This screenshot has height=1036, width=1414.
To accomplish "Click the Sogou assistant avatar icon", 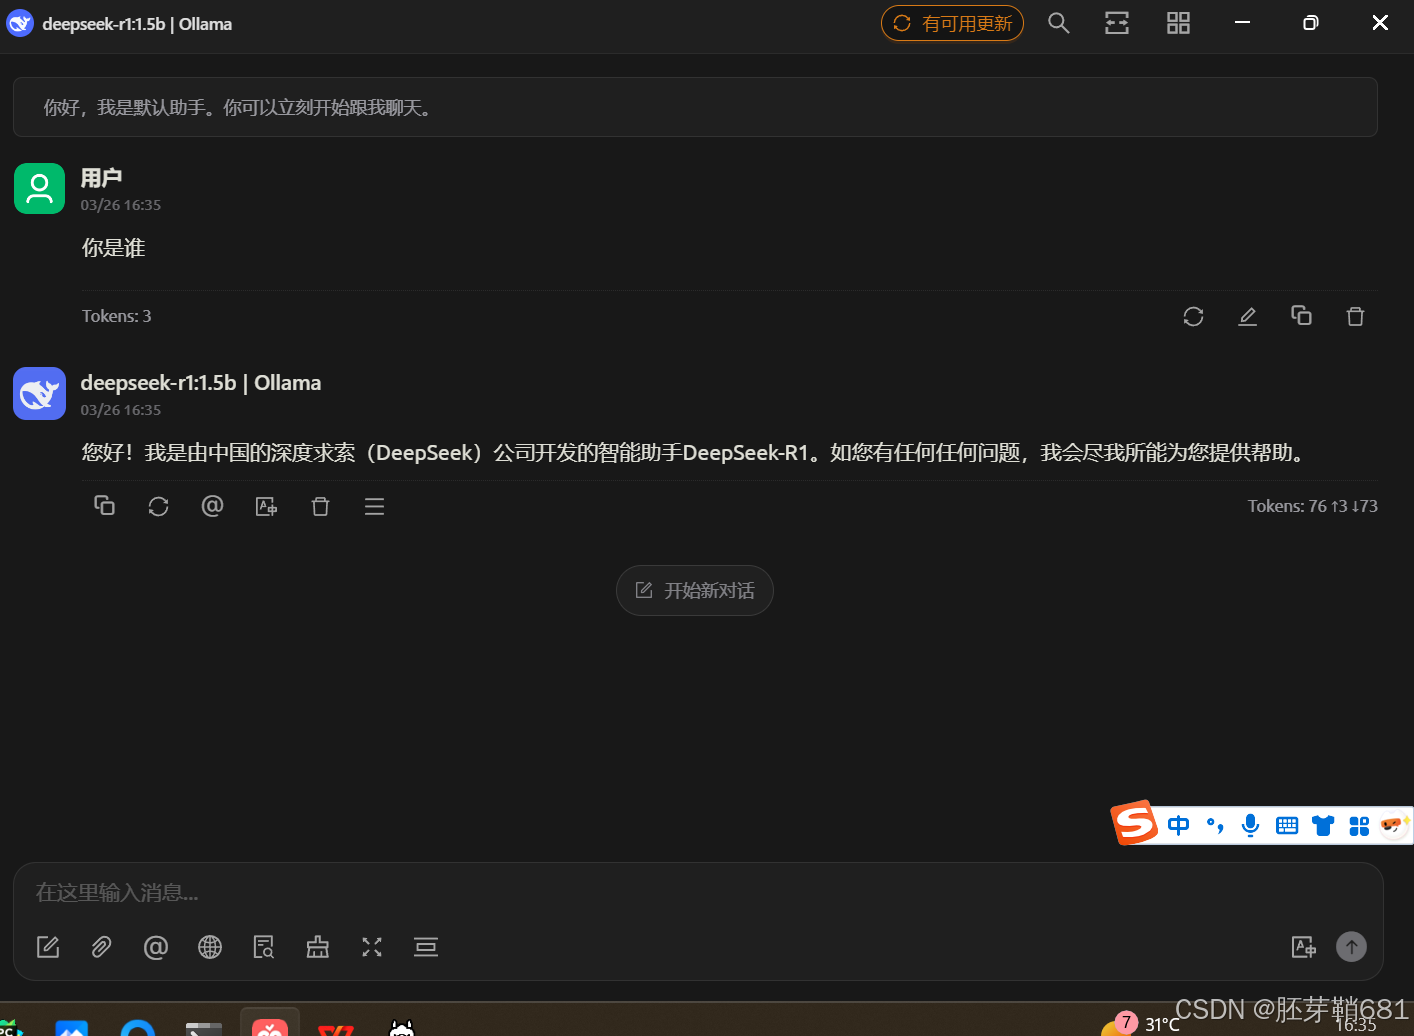I will [x=1393, y=825].
